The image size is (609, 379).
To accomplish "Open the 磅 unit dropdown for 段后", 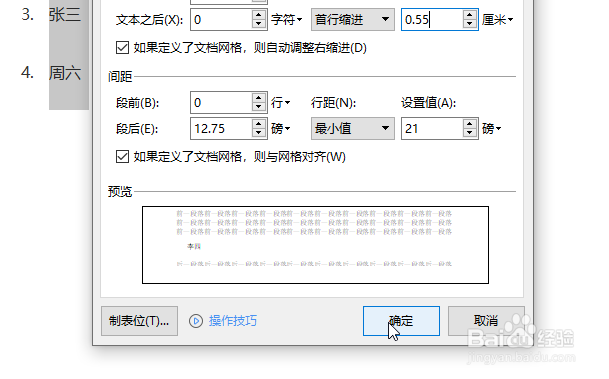I will point(280,129).
